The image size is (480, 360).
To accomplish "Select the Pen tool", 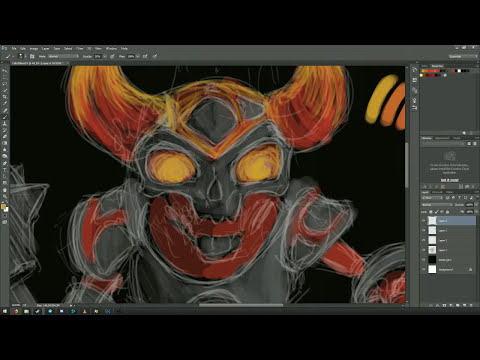I will [5, 163].
